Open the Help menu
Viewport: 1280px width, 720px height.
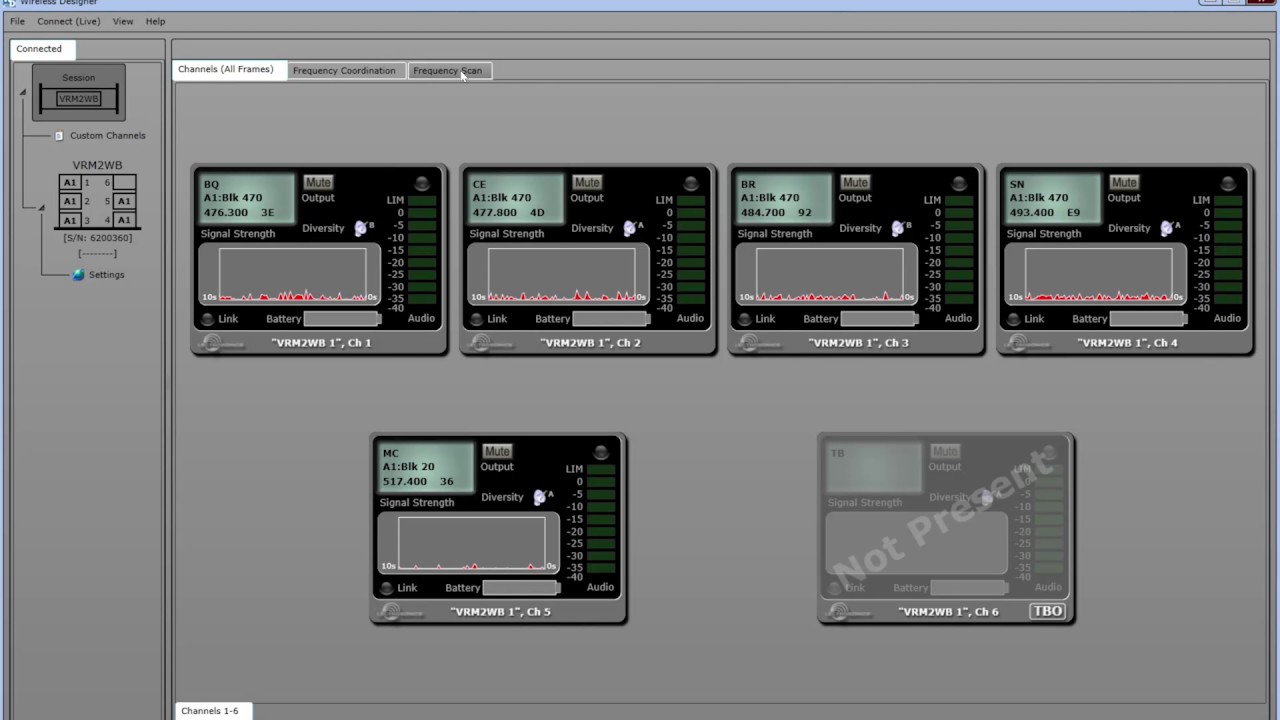[x=155, y=21]
